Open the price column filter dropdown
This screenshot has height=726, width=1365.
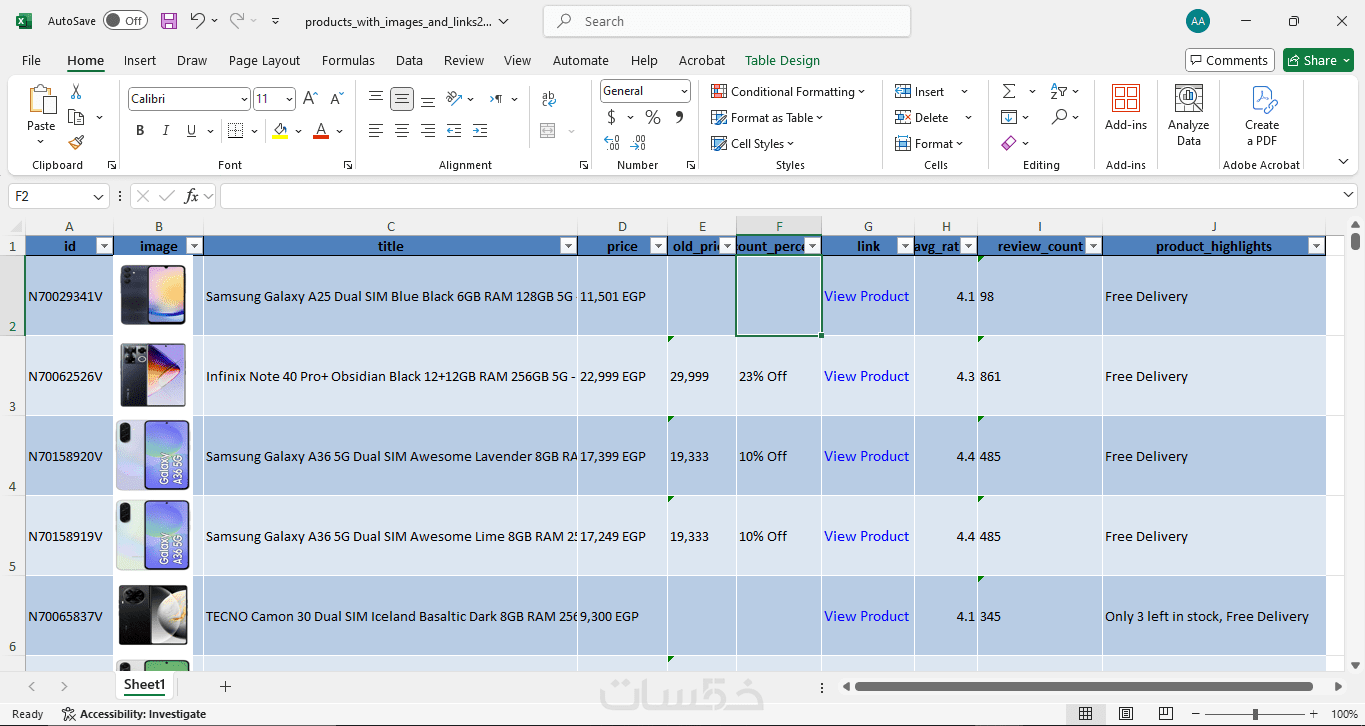(x=658, y=246)
